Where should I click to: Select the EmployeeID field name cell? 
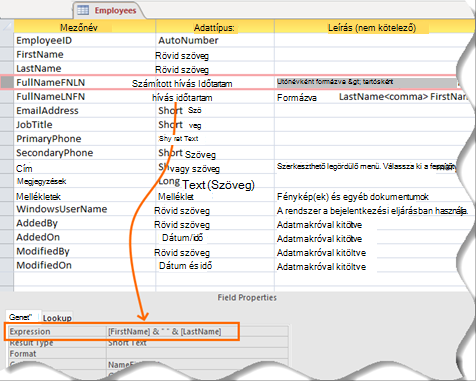pos(85,40)
